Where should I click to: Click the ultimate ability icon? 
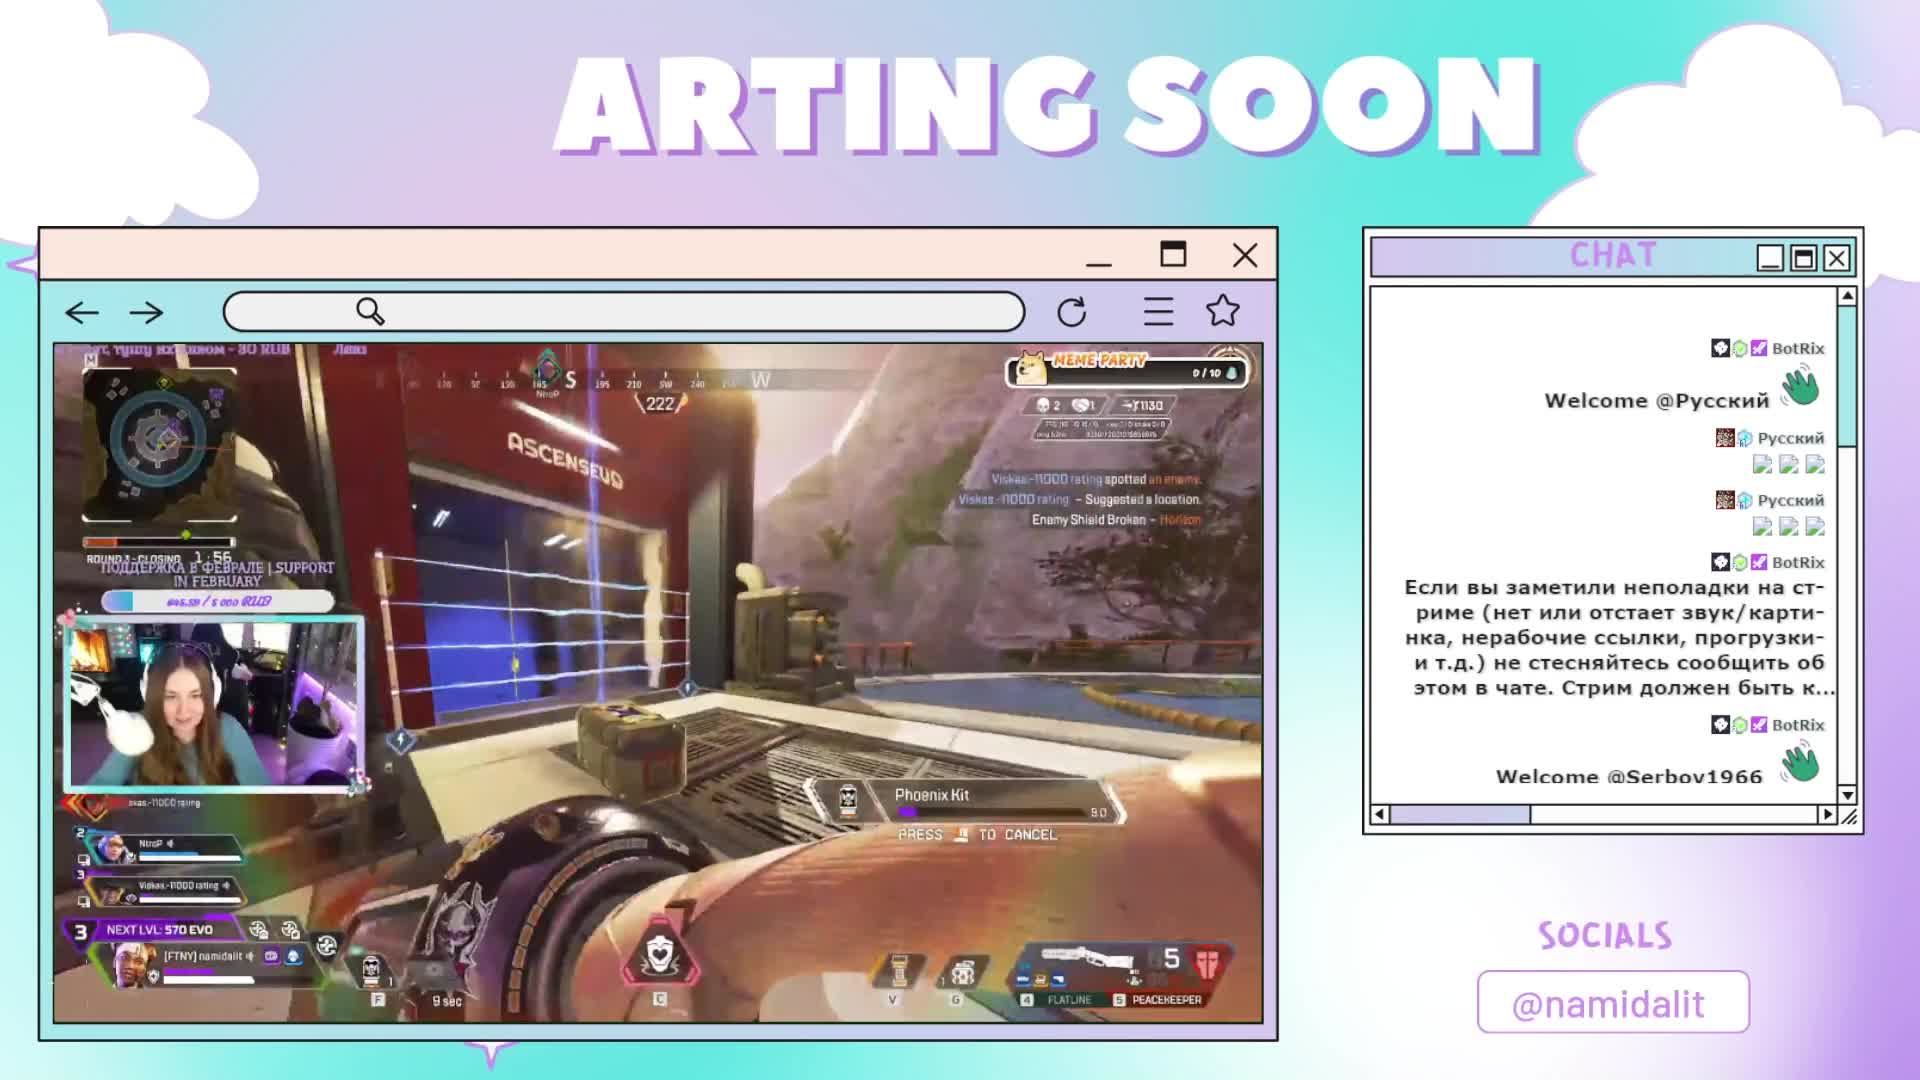point(660,955)
